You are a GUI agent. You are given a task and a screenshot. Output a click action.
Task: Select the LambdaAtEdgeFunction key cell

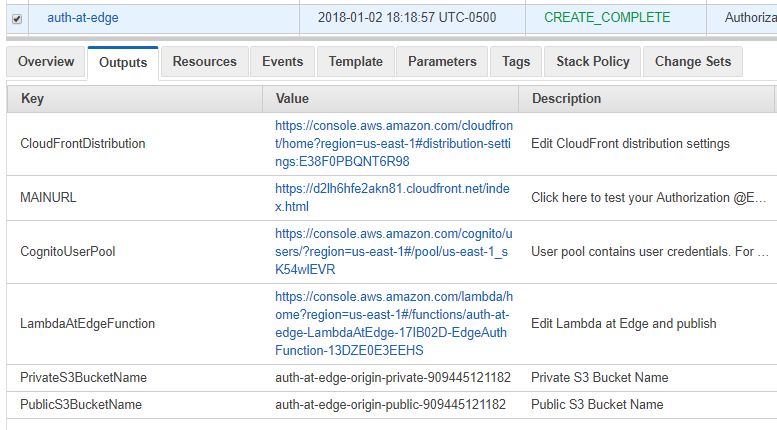(87, 323)
